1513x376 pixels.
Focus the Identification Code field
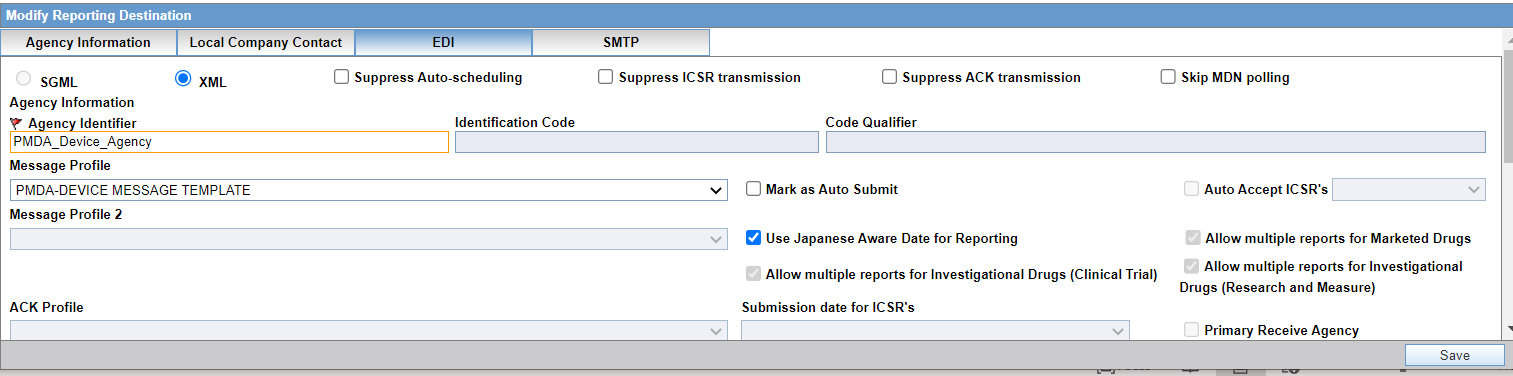(x=637, y=142)
